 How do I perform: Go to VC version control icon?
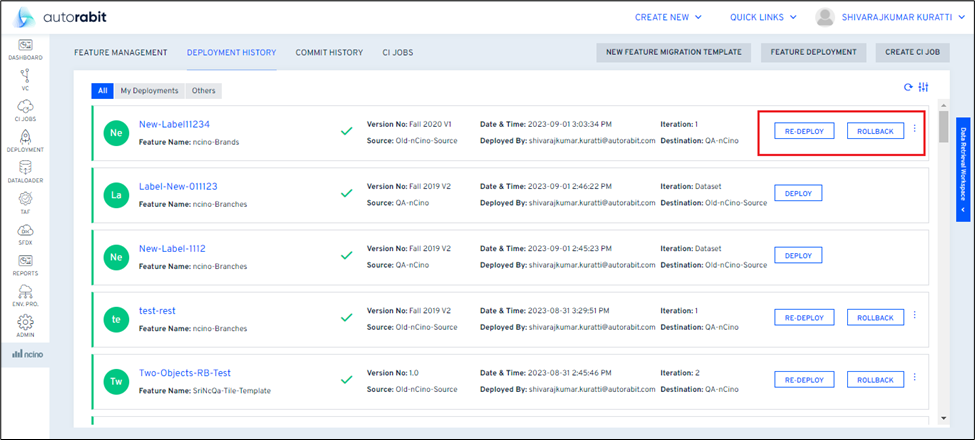point(25,78)
